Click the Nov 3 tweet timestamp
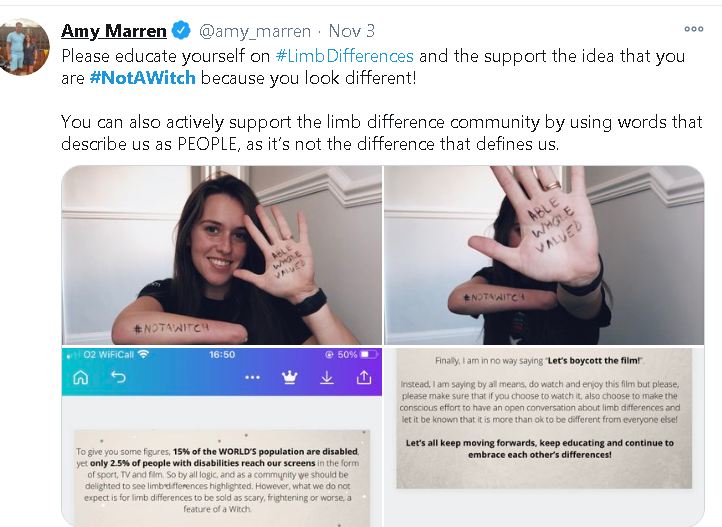722x527 pixels. point(351,31)
